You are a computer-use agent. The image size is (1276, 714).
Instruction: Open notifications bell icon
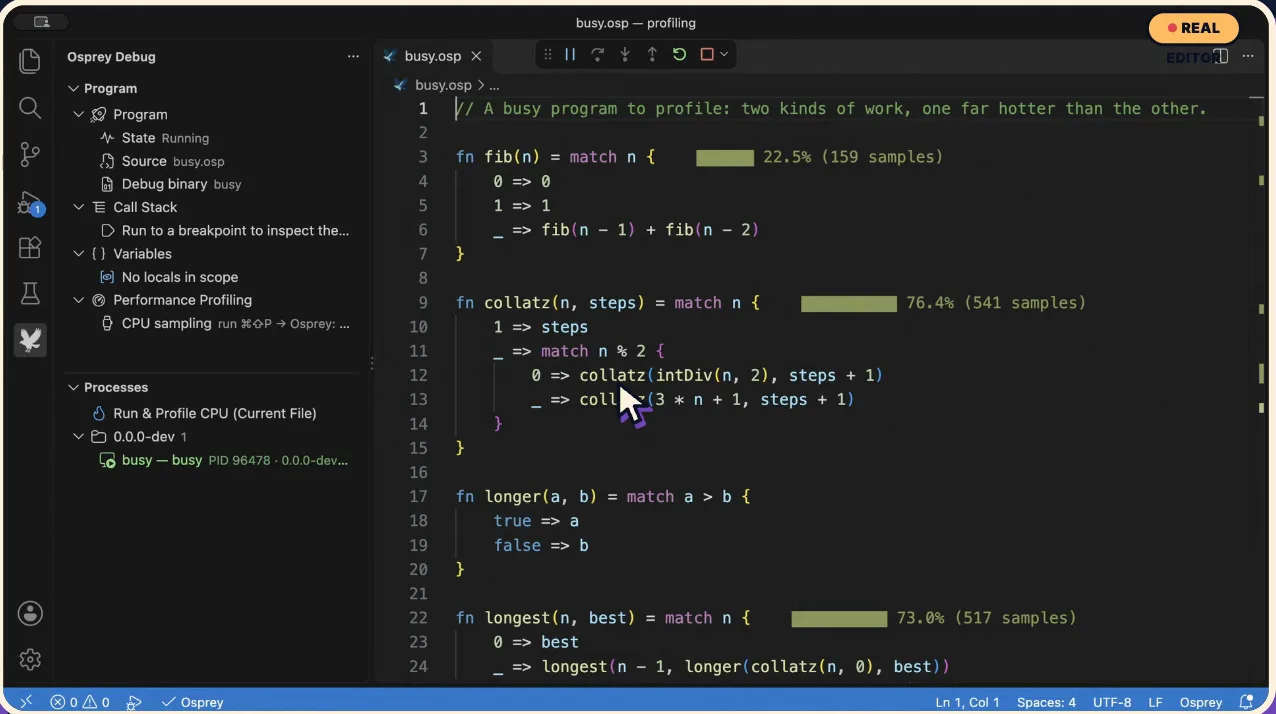click(1246, 702)
